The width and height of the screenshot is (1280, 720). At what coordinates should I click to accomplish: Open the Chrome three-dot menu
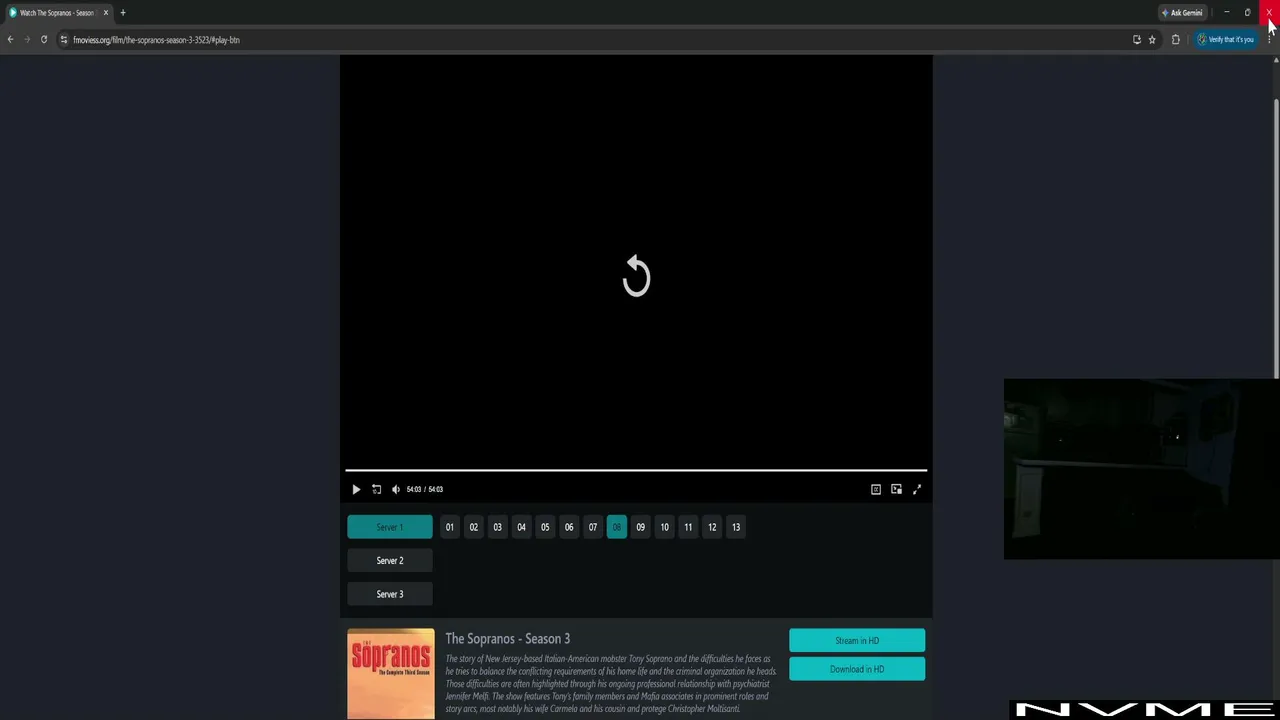pos(1269,40)
